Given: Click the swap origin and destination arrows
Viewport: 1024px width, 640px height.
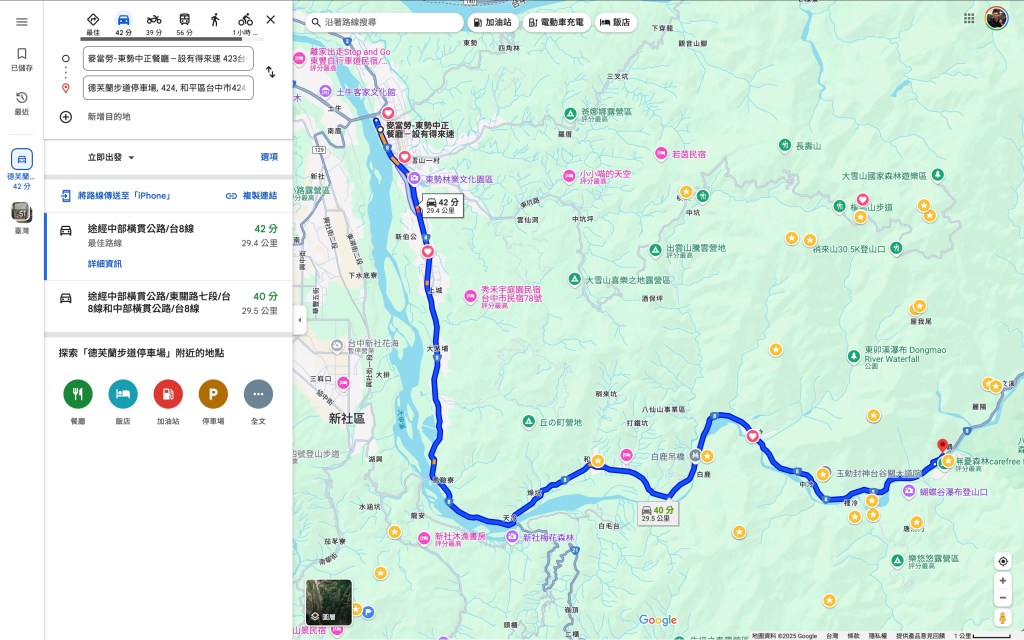Looking at the screenshot, I should click(x=270, y=73).
